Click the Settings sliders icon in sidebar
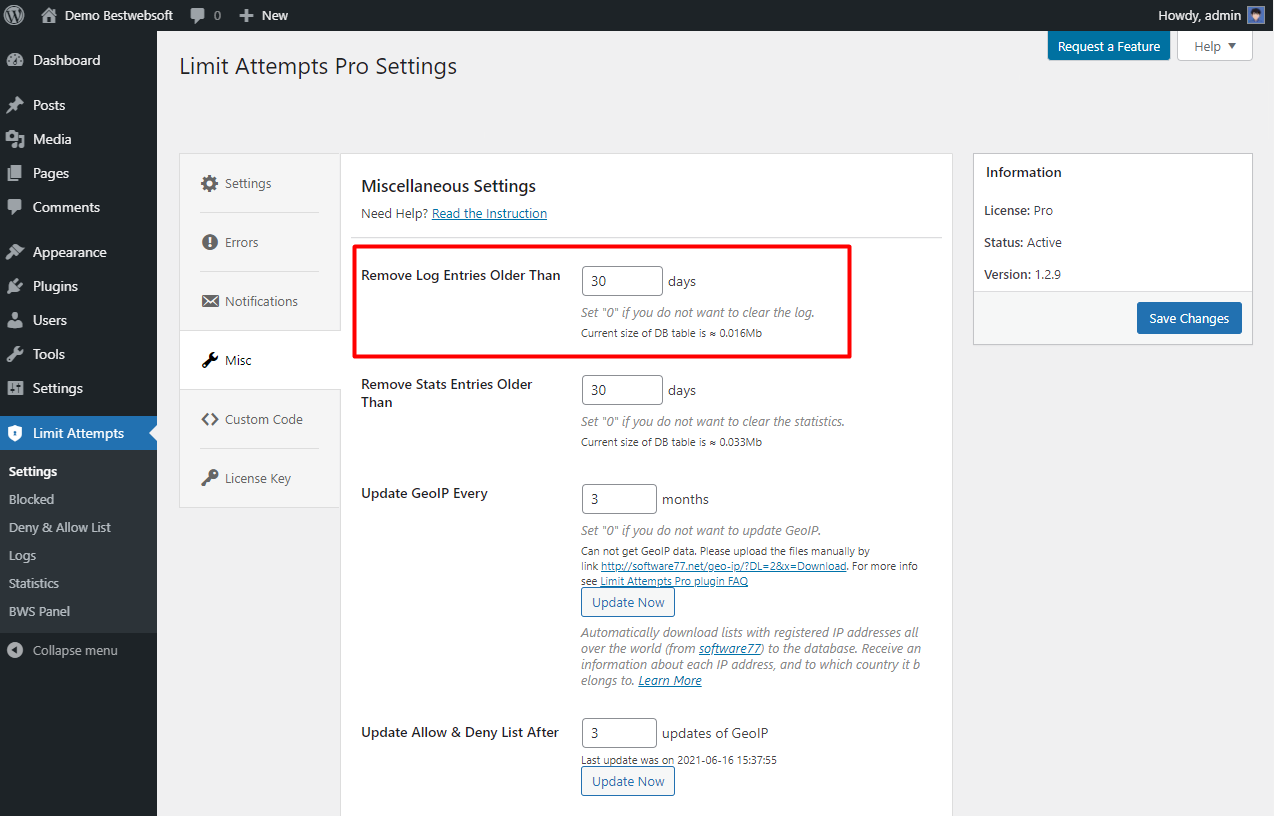This screenshot has width=1274, height=816. tap(15, 388)
